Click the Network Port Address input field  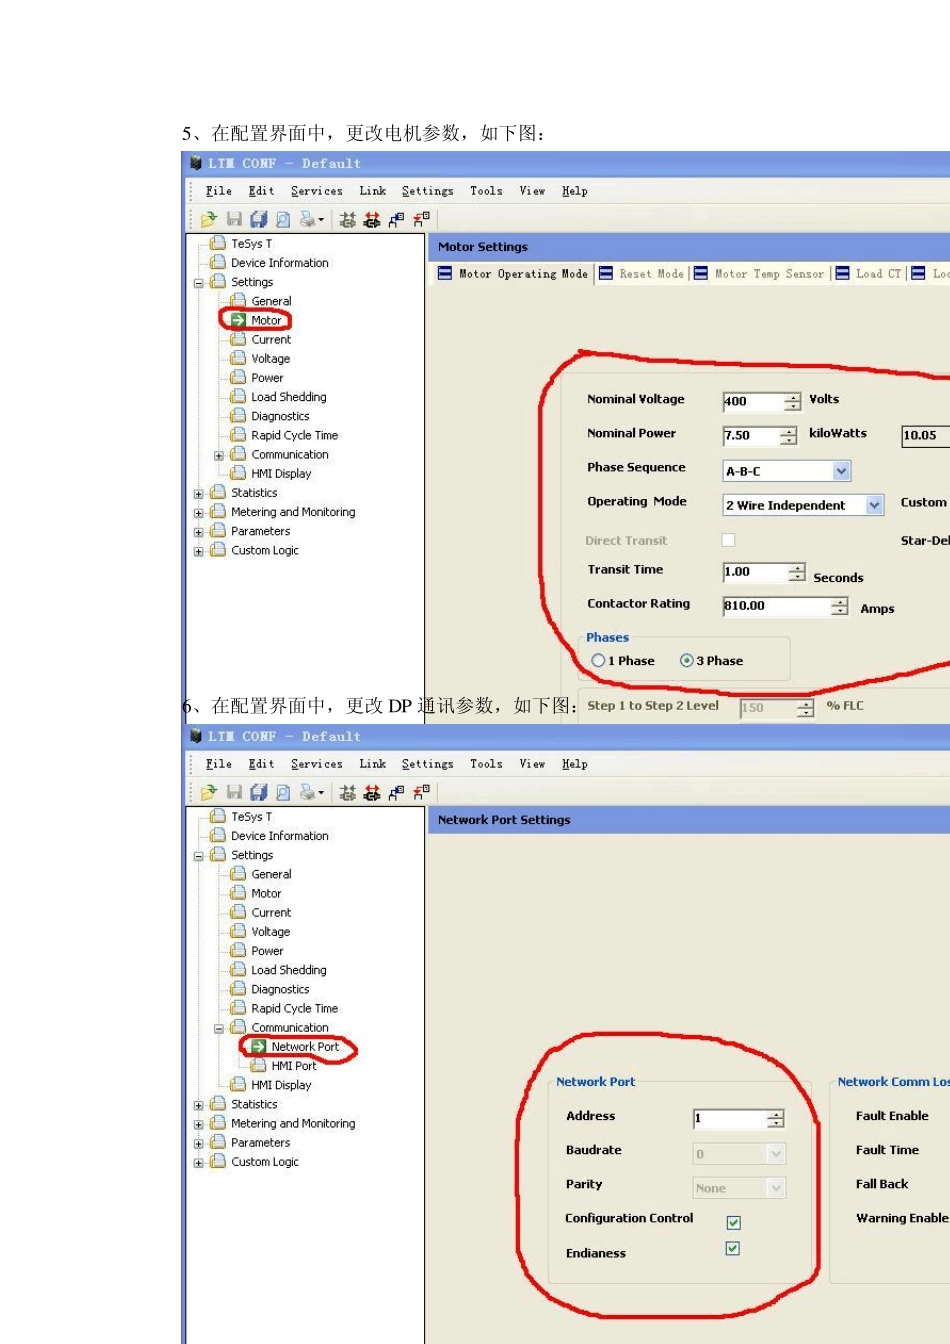tap(730, 1119)
